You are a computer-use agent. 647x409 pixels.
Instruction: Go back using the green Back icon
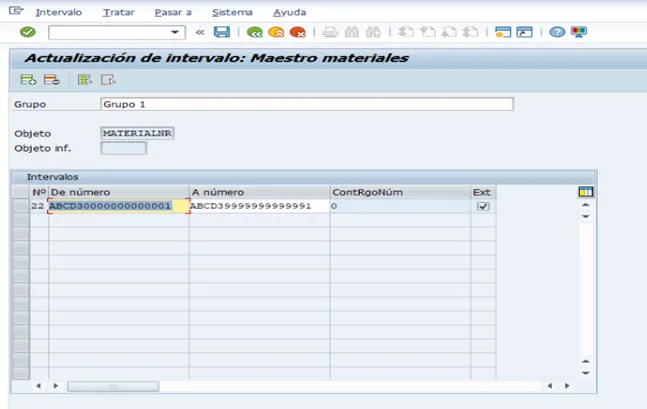pyautogui.click(x=255, y=32)
